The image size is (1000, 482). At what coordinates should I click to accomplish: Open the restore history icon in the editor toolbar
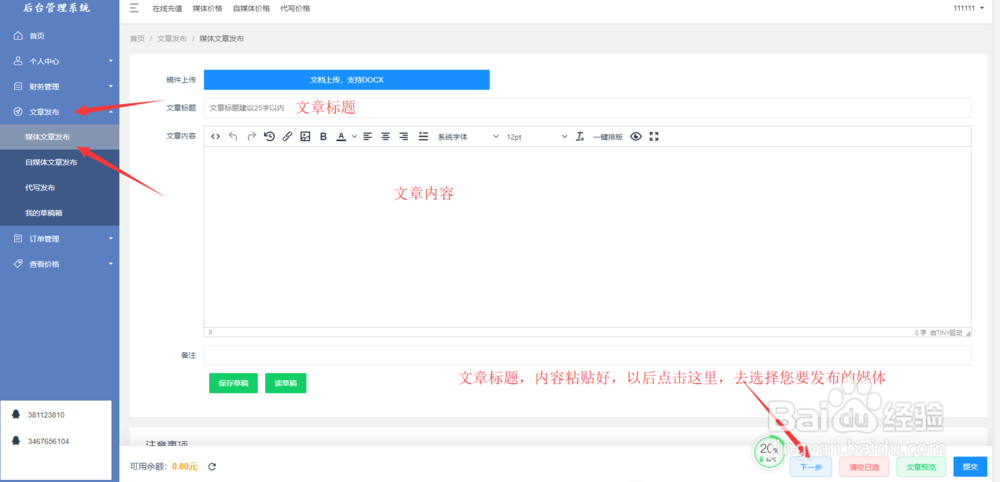pyautogui.click(x=269, y=136)
